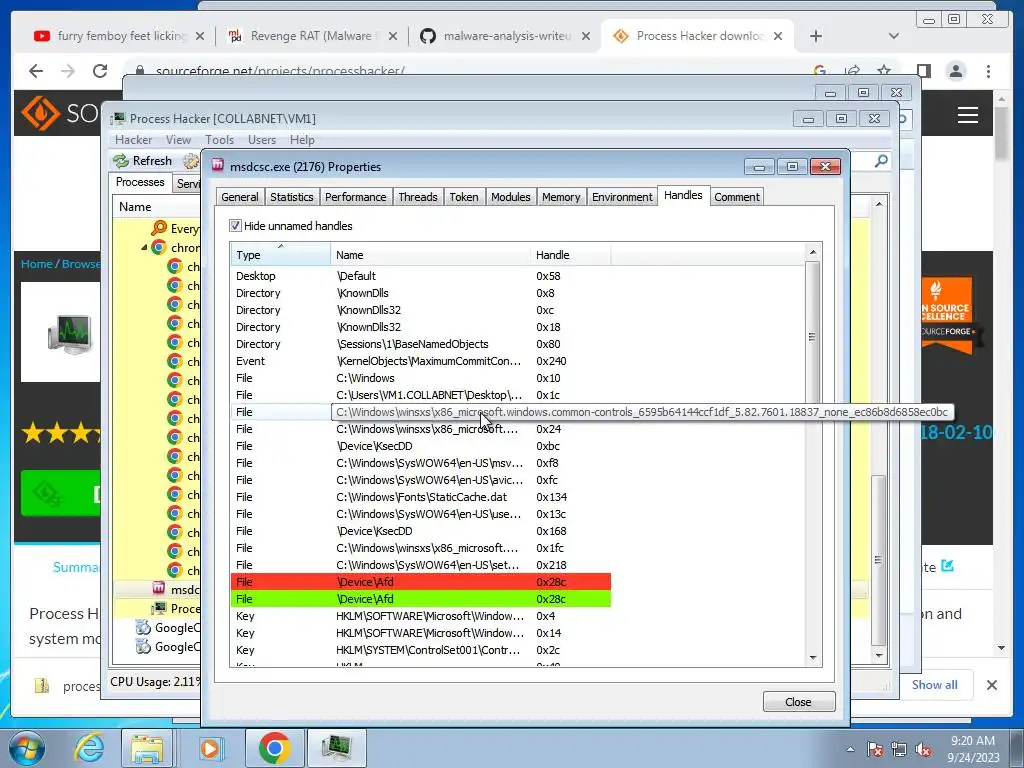
Task: Select the \Sessions\1\BaseNamedObjects row
Action: (x=421, y=344)
